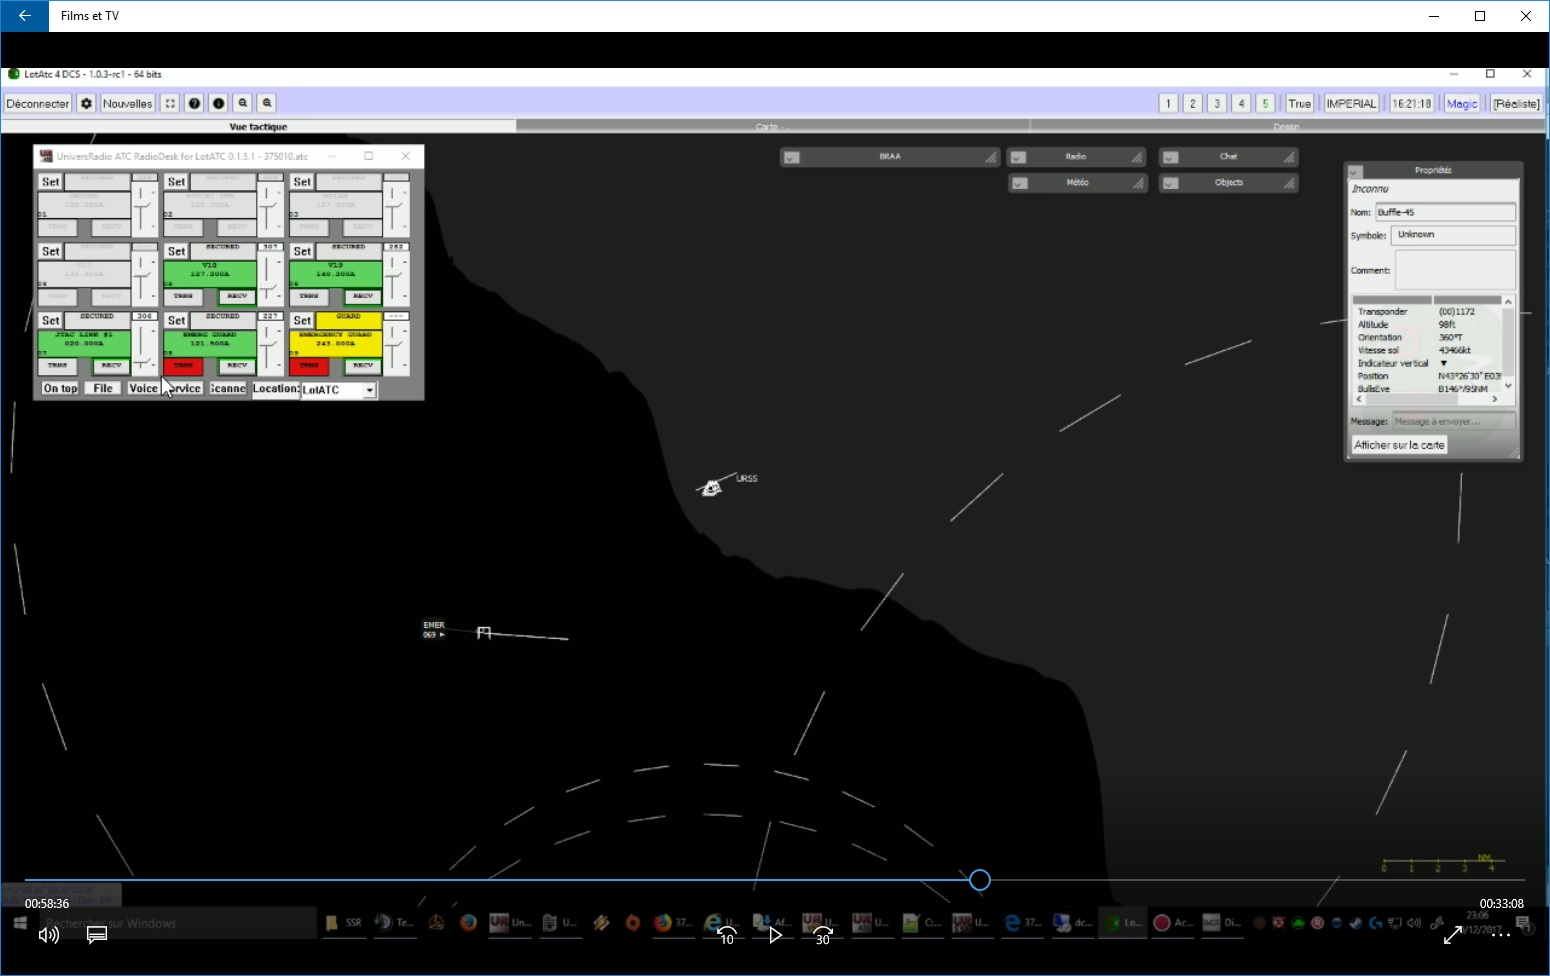The height and width of the screenshot is (976, 1550).
Task: Click the video progress bar scrubber handle
Action: (980, 880)
